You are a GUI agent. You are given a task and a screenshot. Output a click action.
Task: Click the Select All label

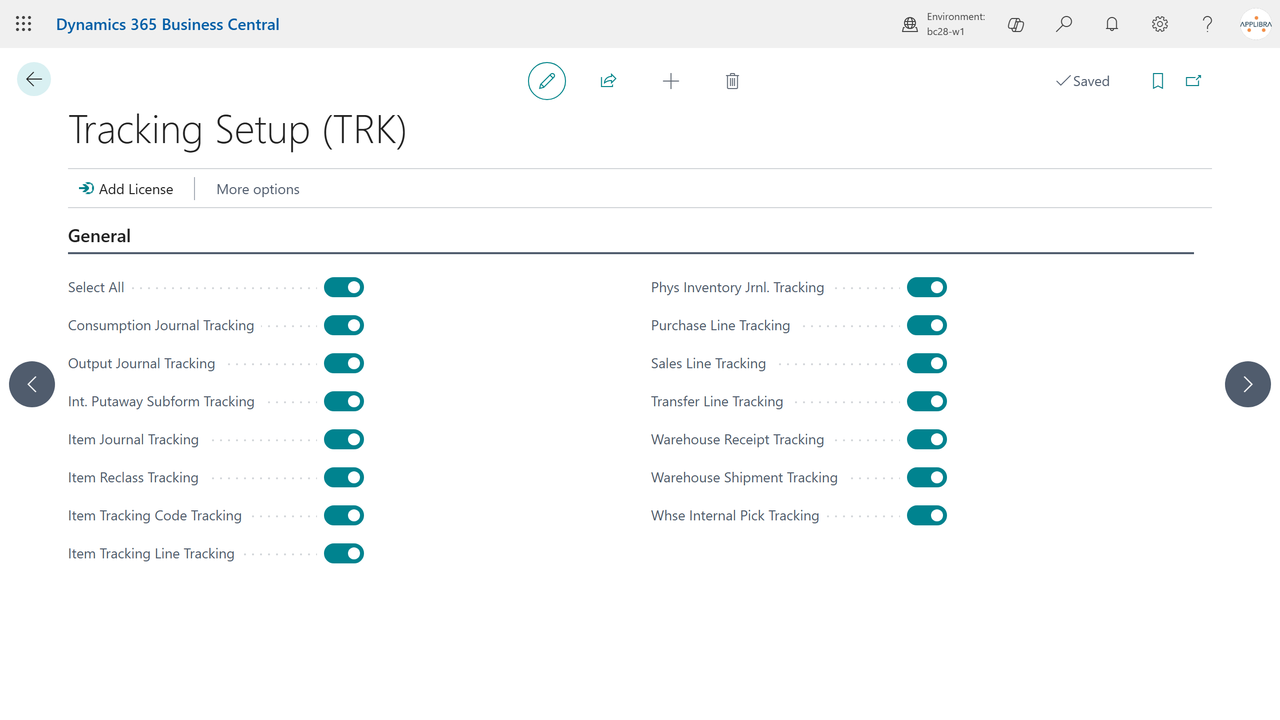(x=96, y=288)
